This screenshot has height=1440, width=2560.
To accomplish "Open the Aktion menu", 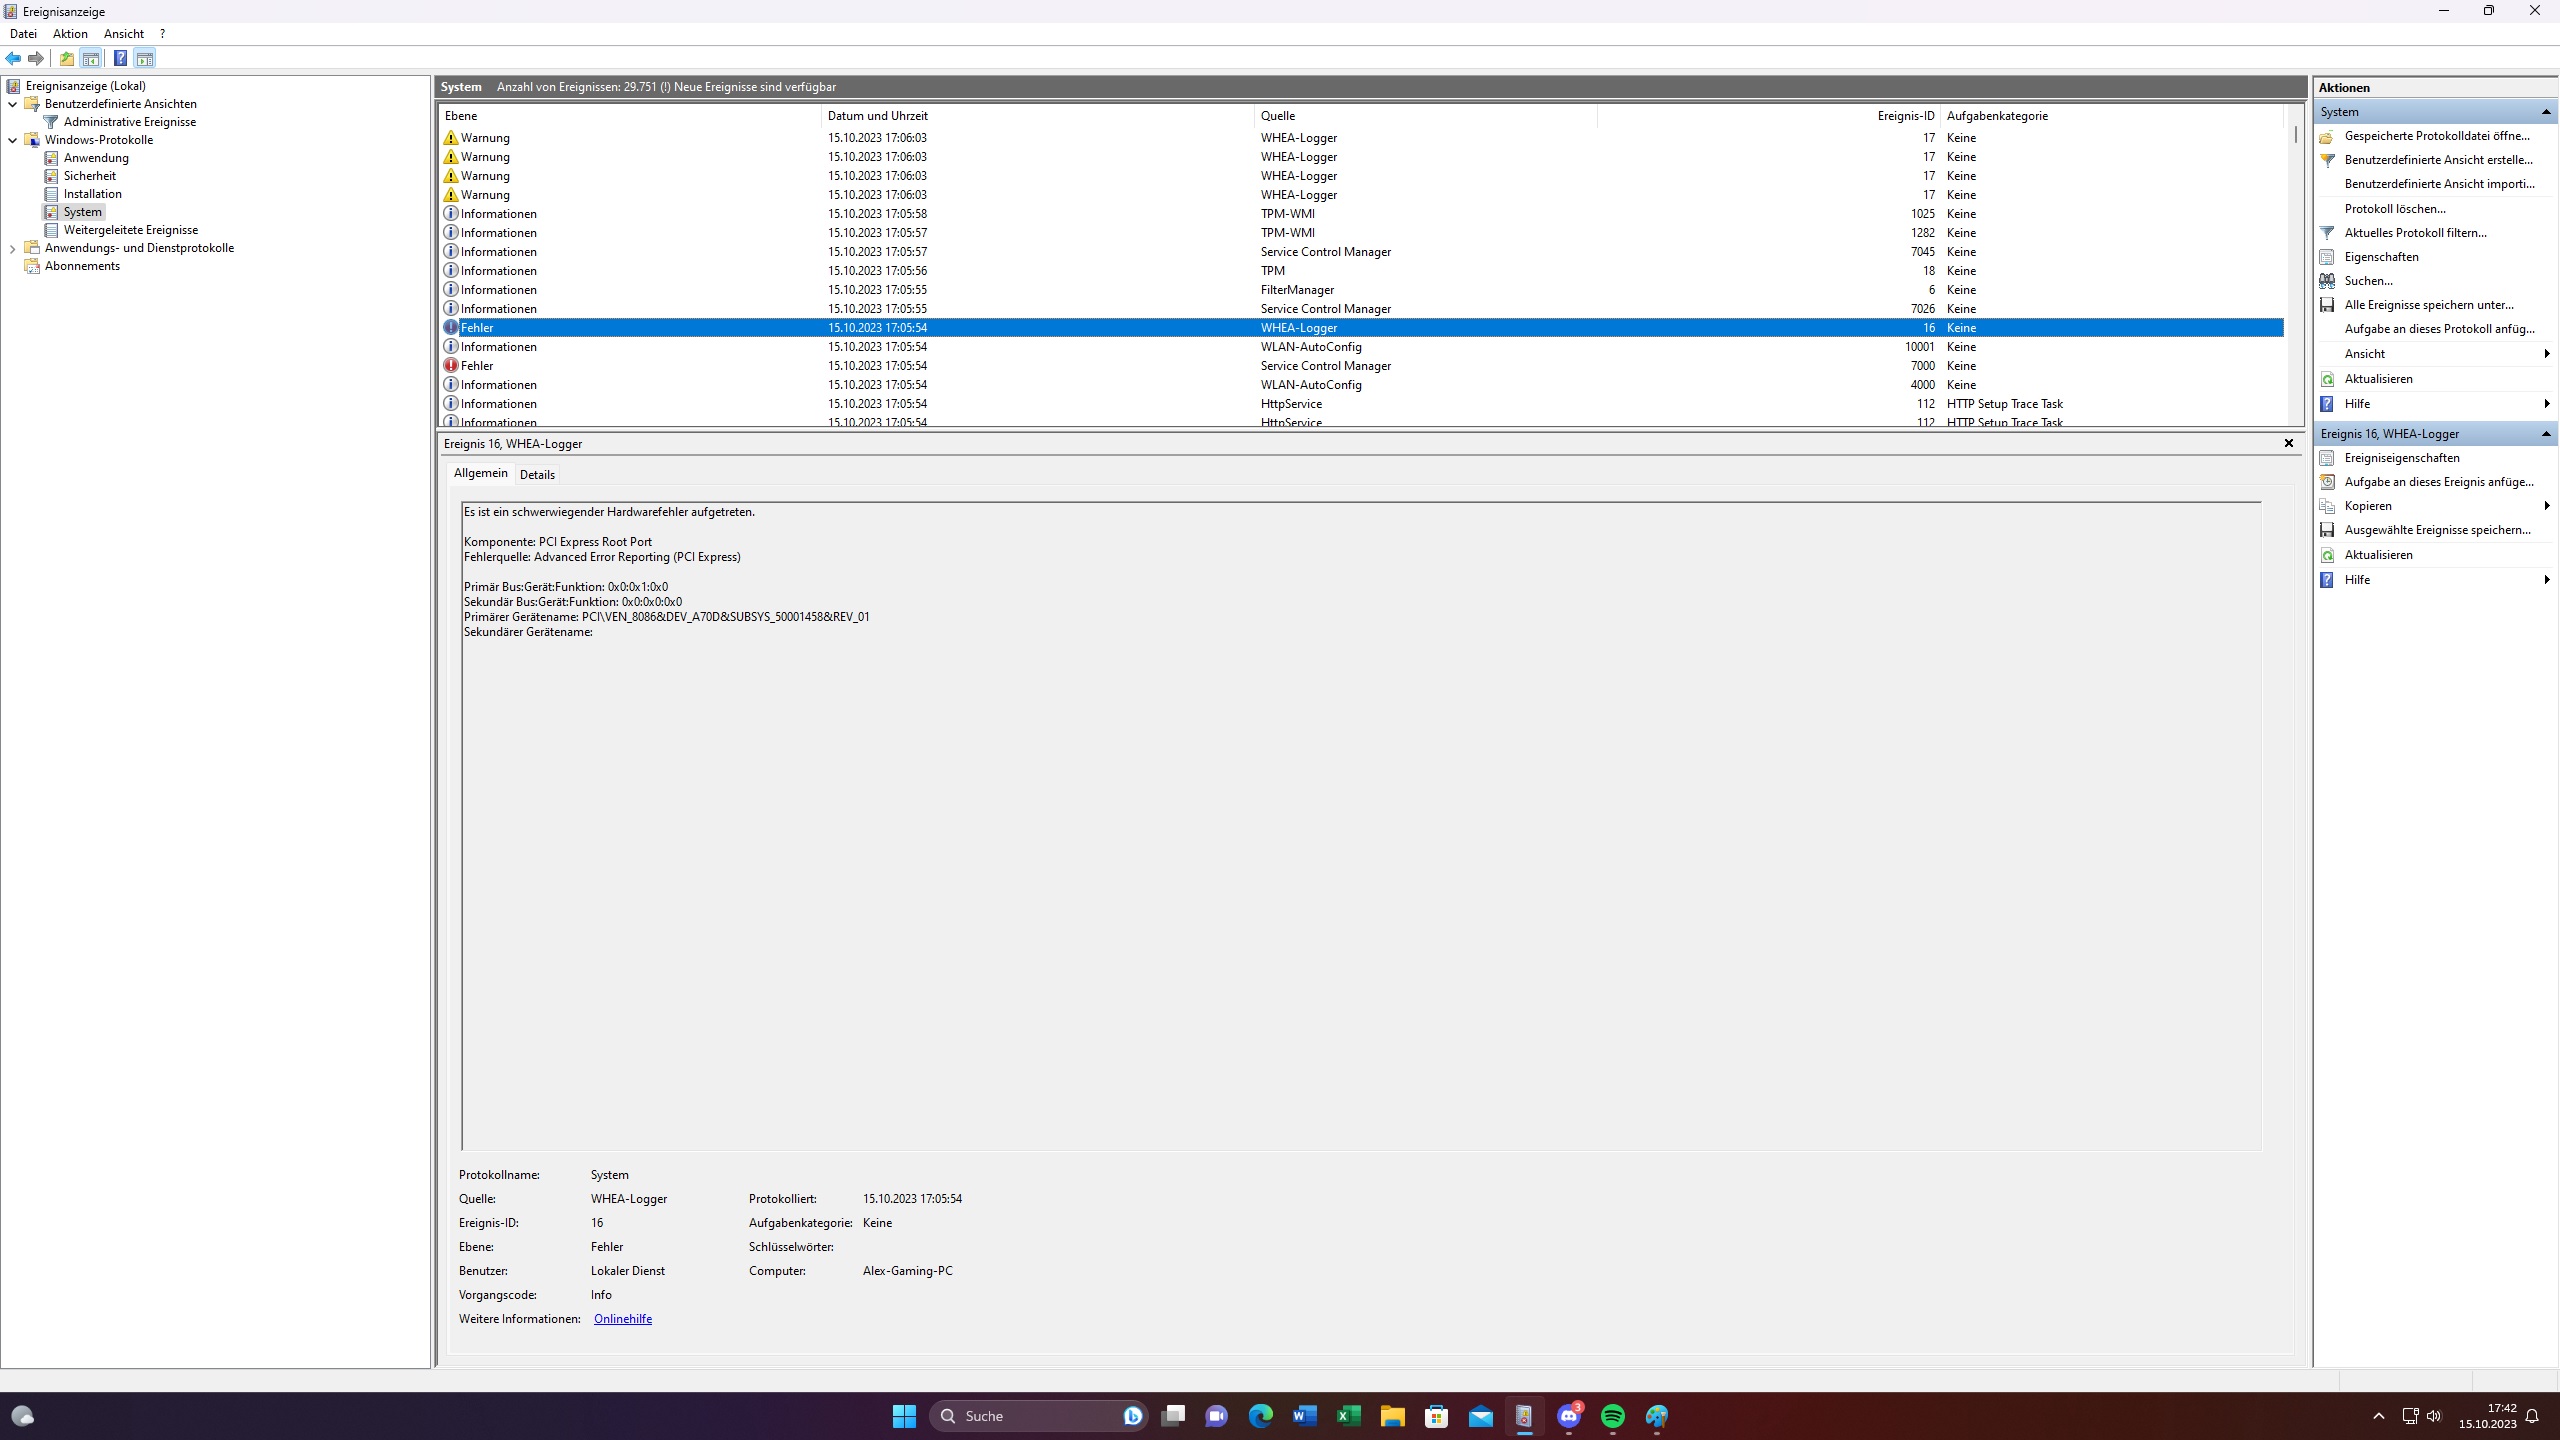I will click(70, 34).
